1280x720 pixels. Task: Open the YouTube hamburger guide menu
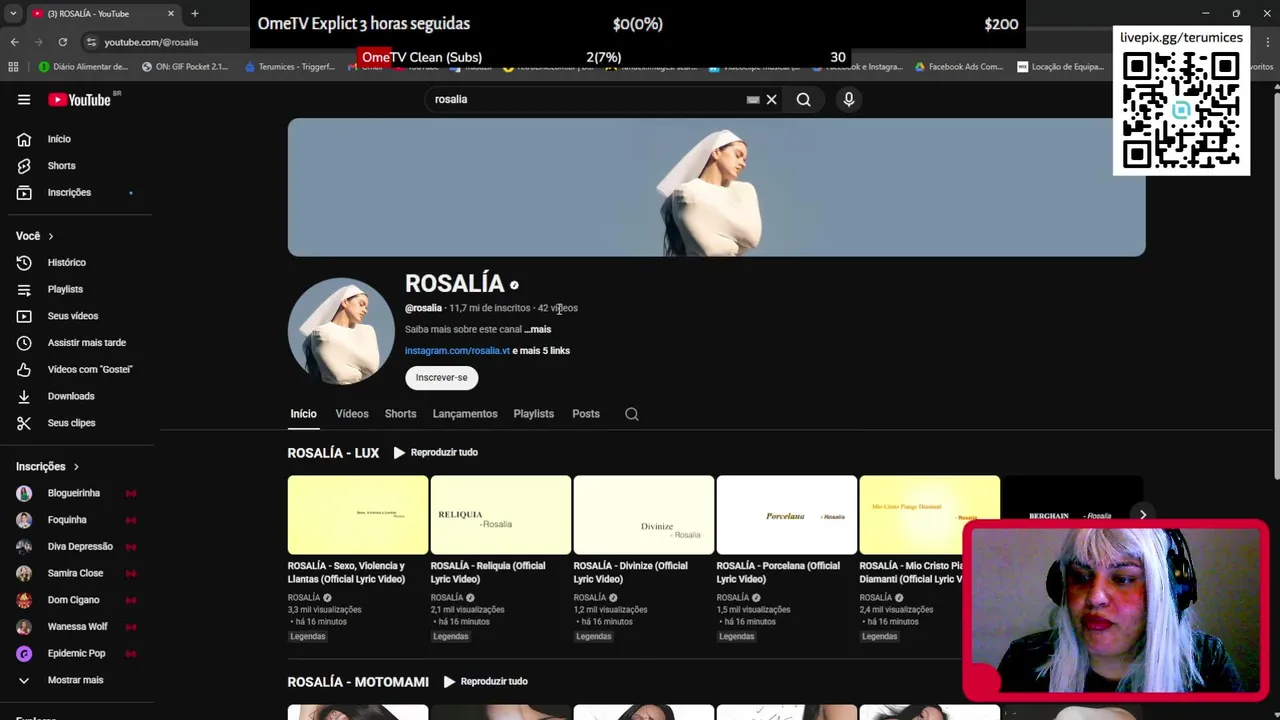[24, 99]
